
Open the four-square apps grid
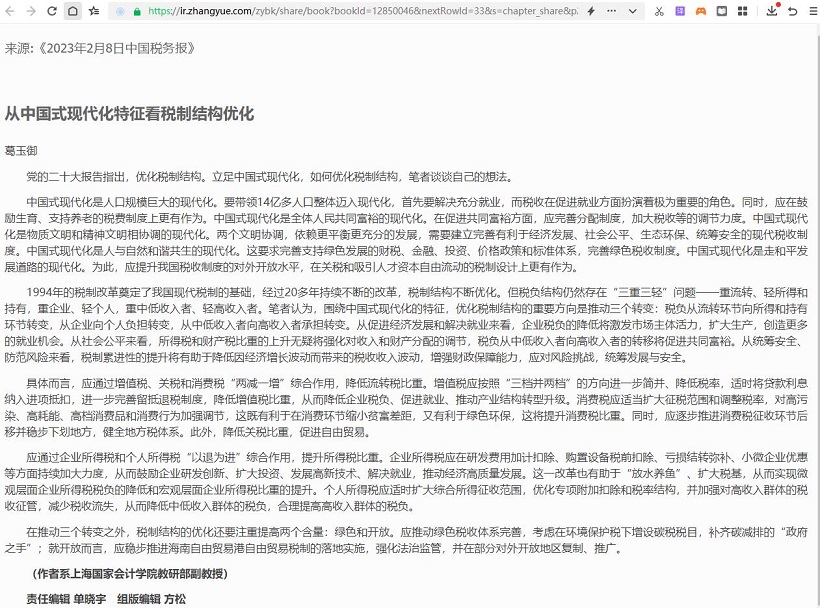pyautogui.click(x=742, y=11)
